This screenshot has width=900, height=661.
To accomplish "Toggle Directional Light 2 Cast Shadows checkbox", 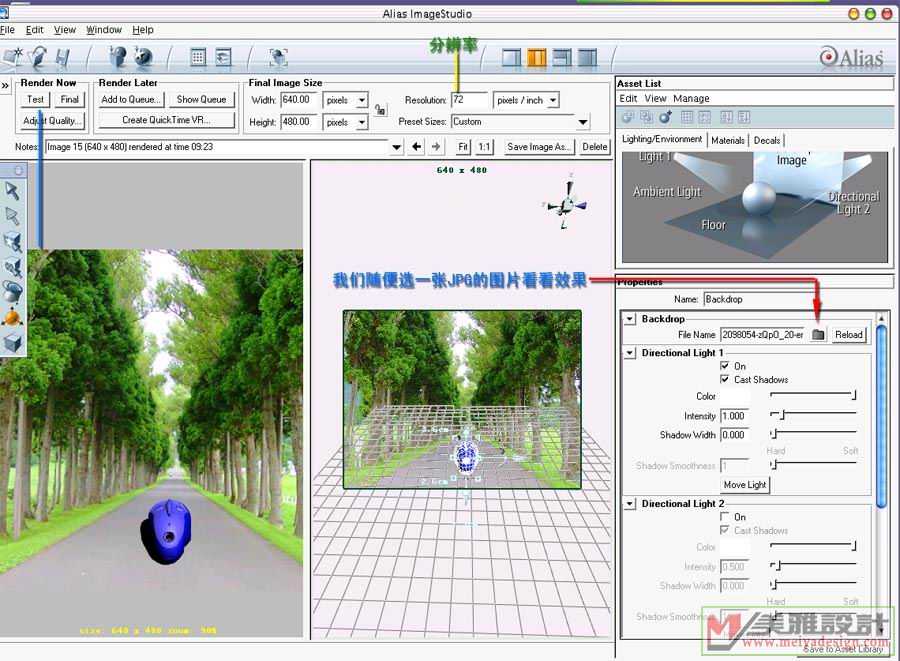I will (x=724, y=530).
